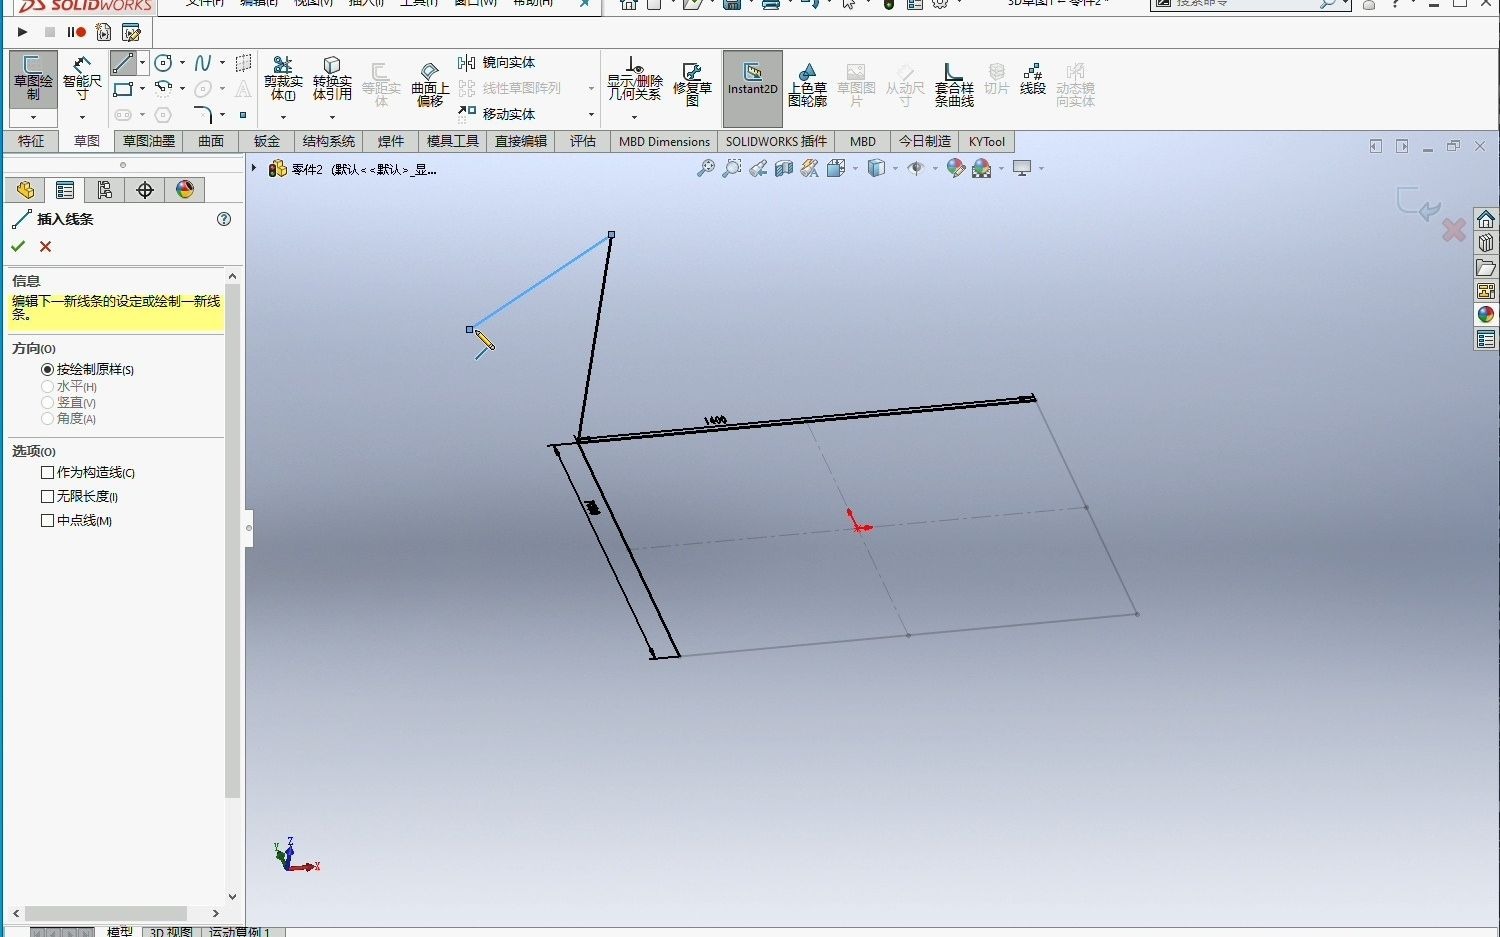Open the KYTool tab
The width and height of the screenshot is (1500, 937).
pos(986,141)
